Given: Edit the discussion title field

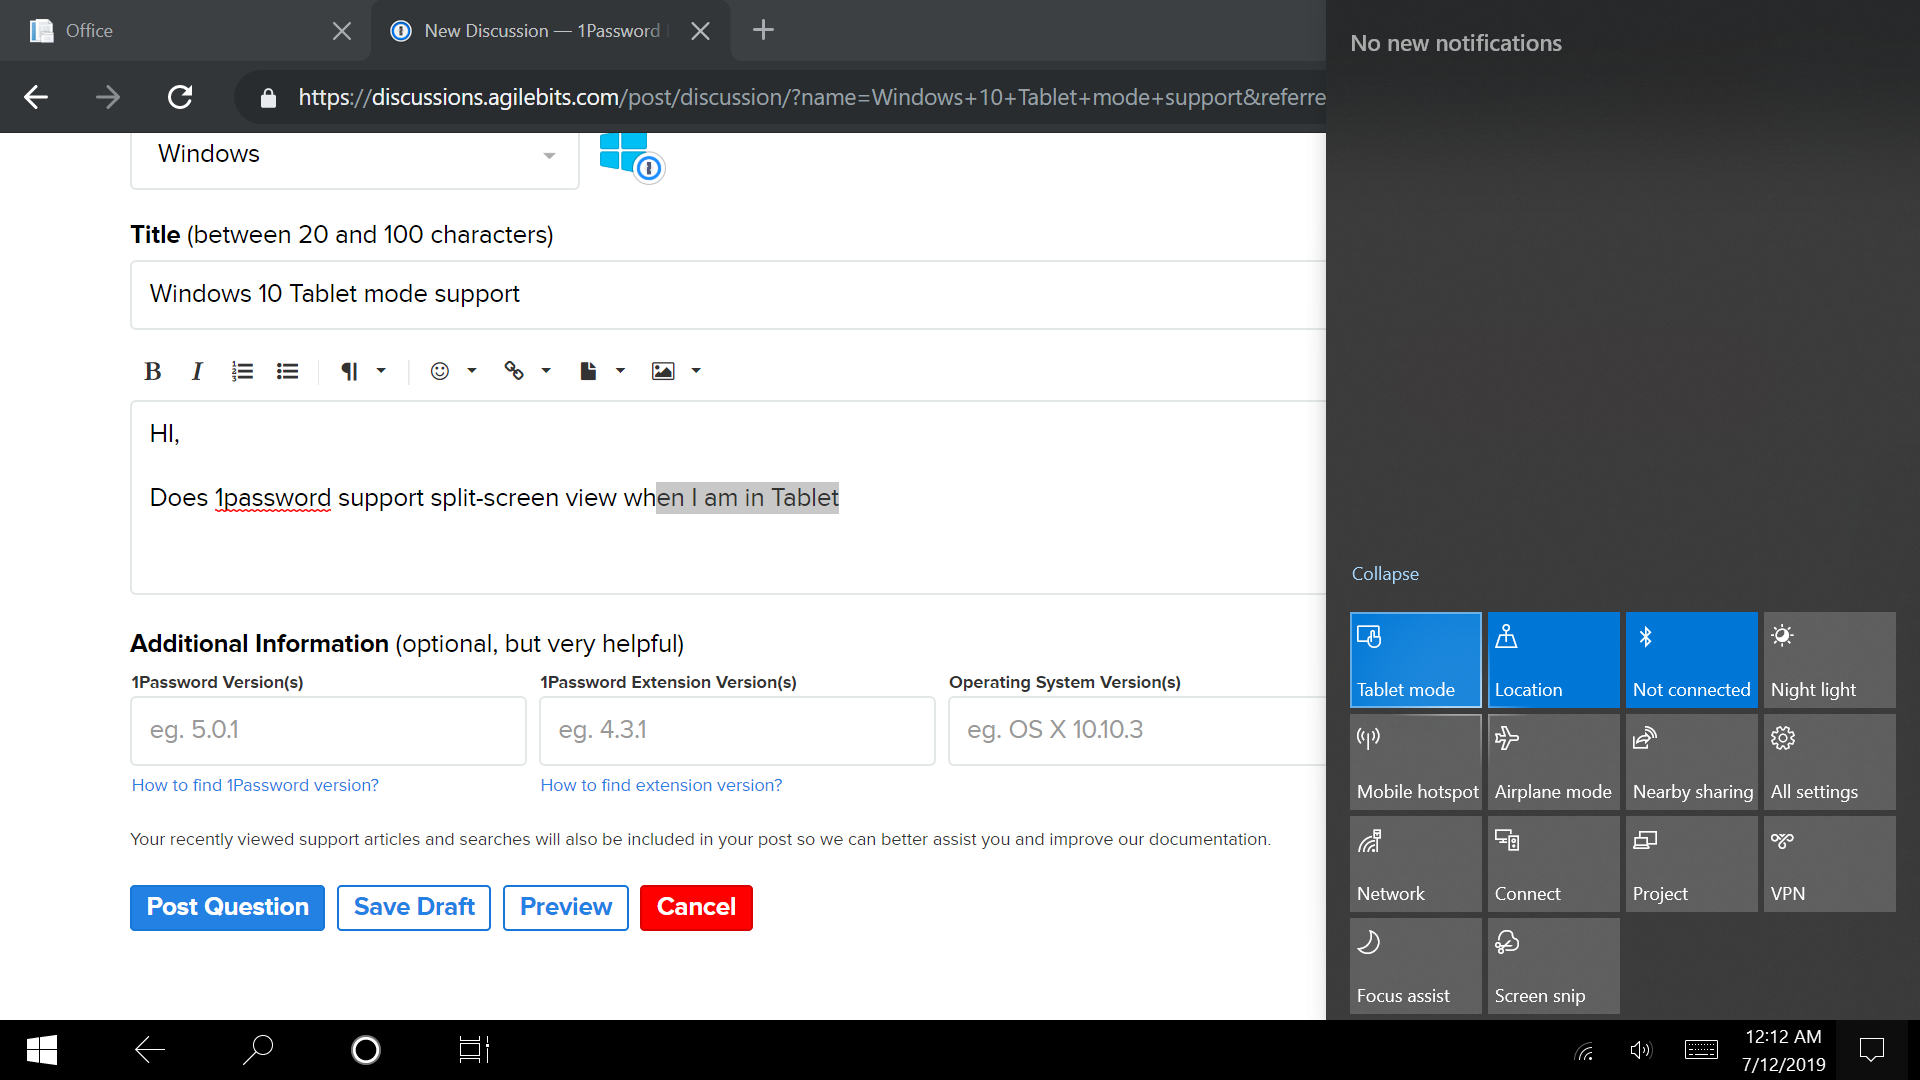Looking at the screenshot, I should [x=728, y=295].
